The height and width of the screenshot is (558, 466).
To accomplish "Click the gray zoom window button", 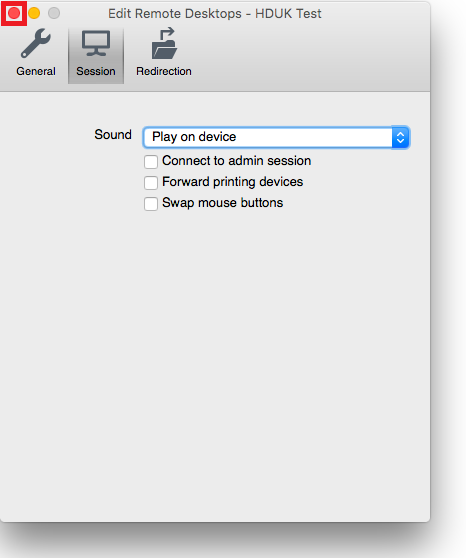I will (x=54, y=13).
